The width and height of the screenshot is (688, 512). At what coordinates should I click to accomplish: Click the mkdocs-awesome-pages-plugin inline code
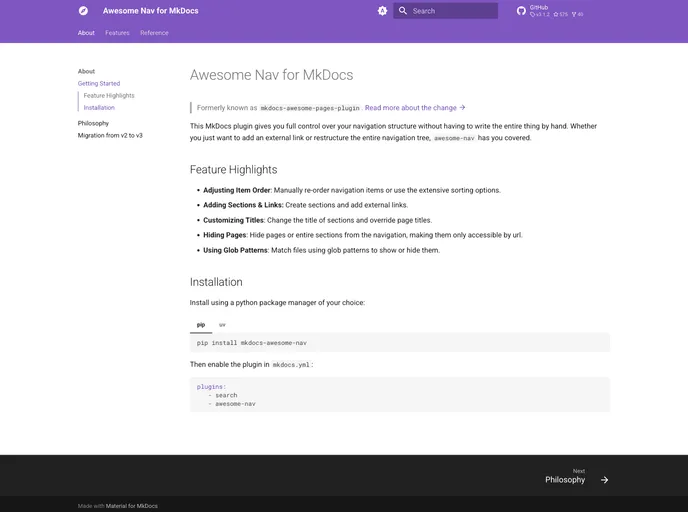[x=310, y=108]
